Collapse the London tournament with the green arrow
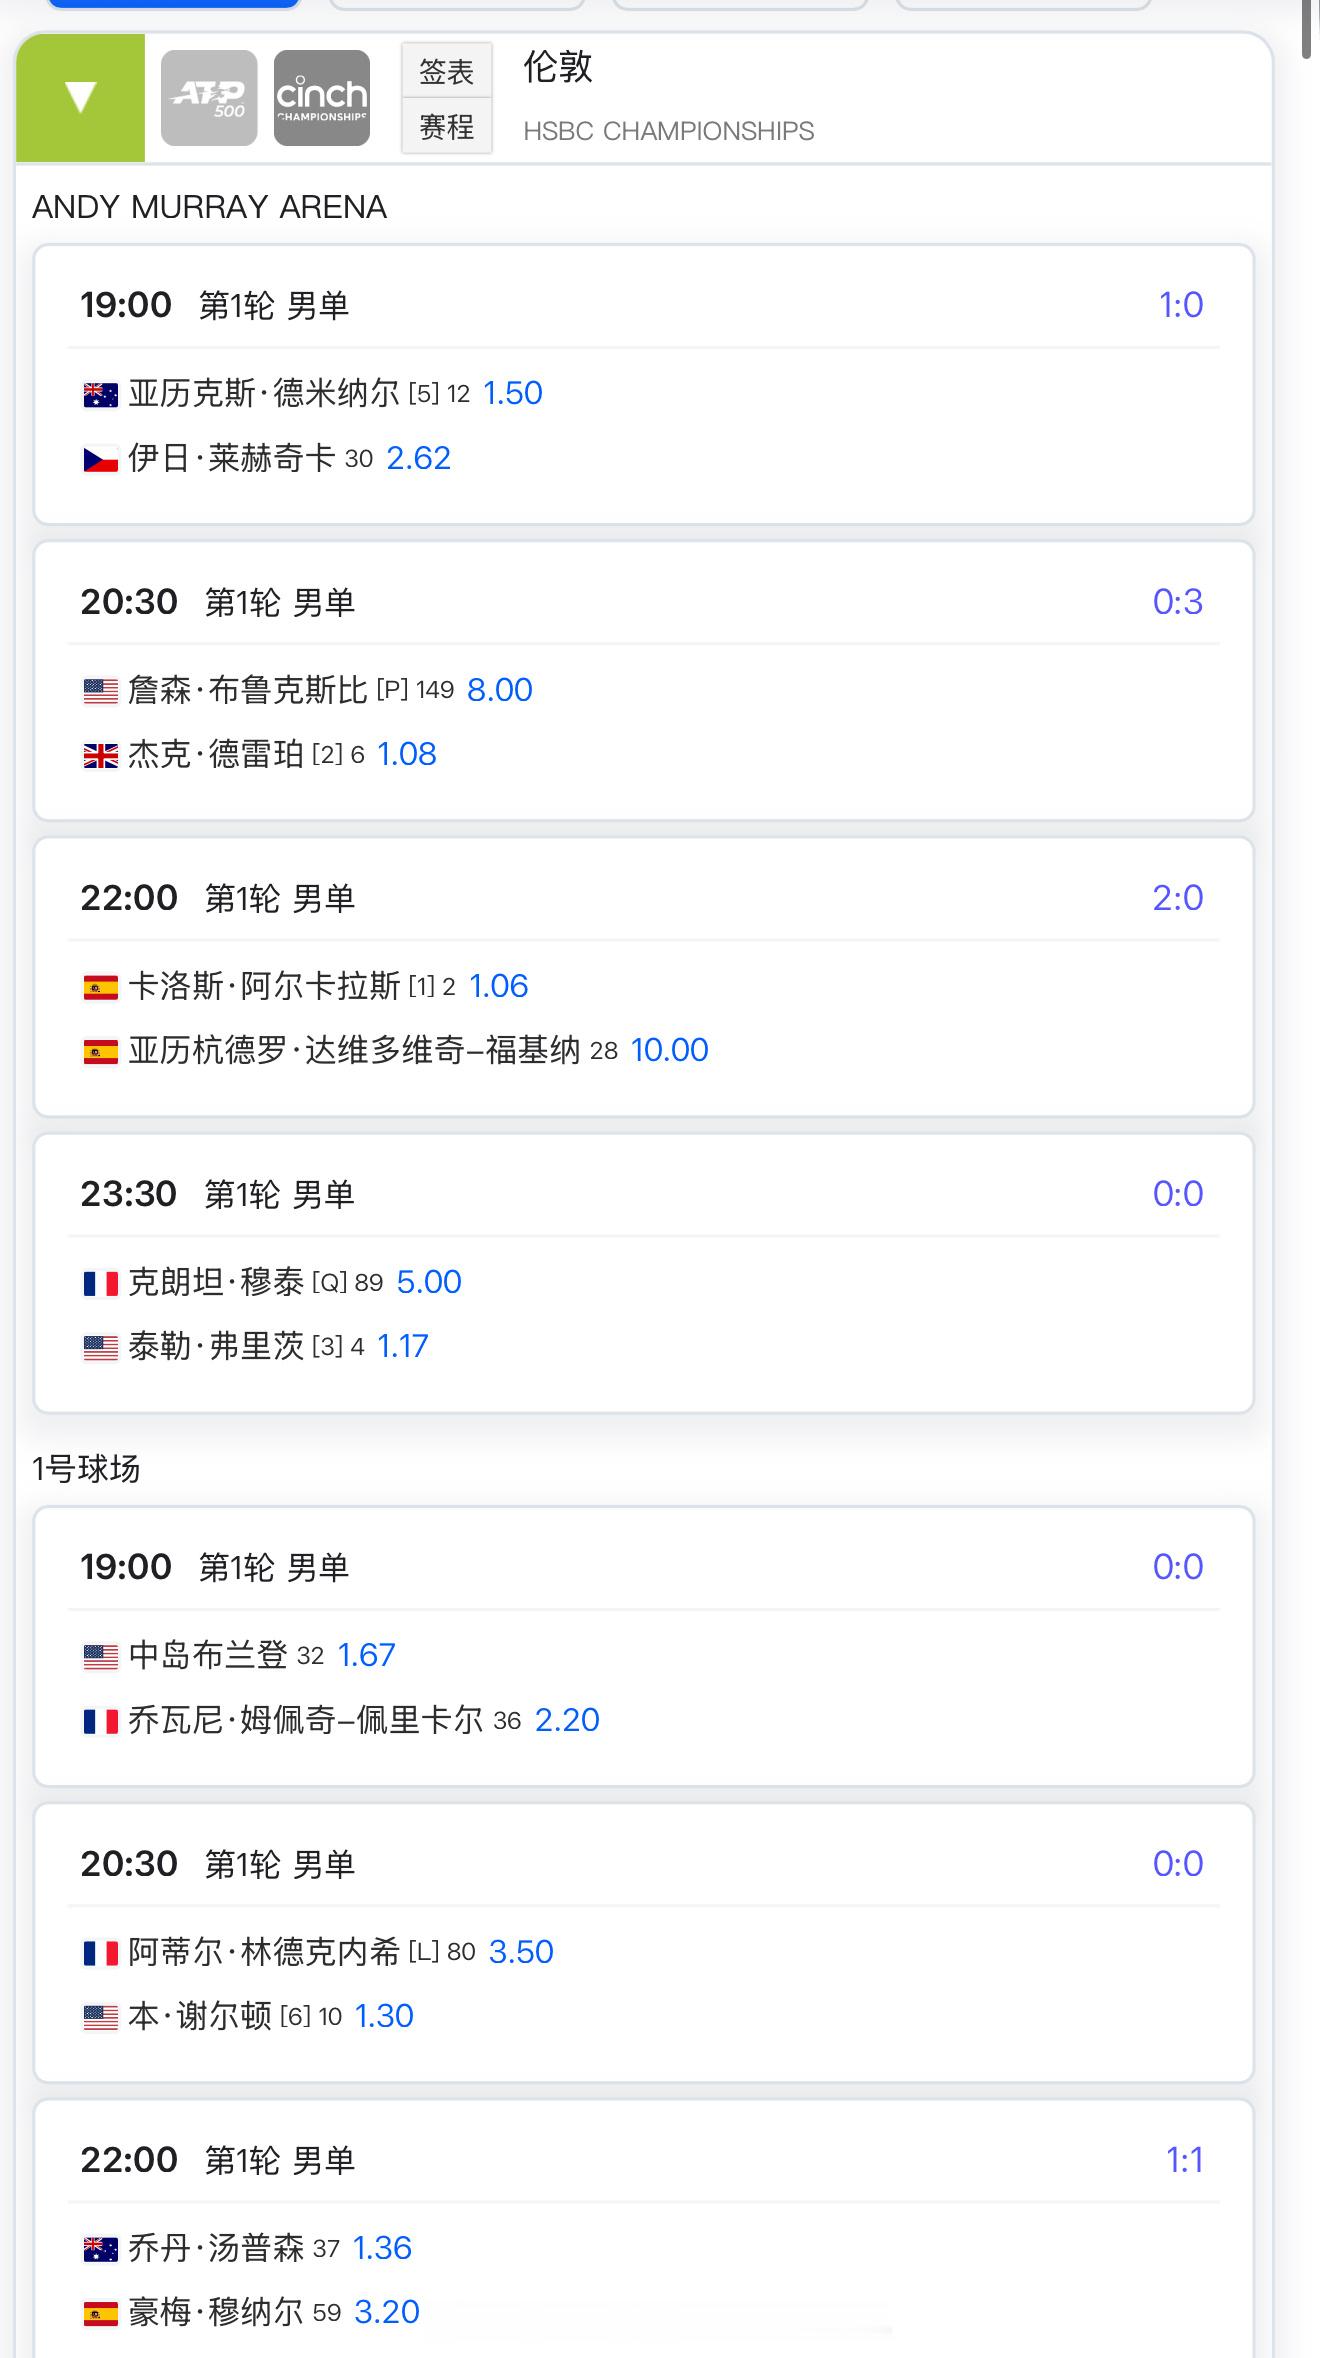Screen dimensions: 1320x2358 coord(80,97)
